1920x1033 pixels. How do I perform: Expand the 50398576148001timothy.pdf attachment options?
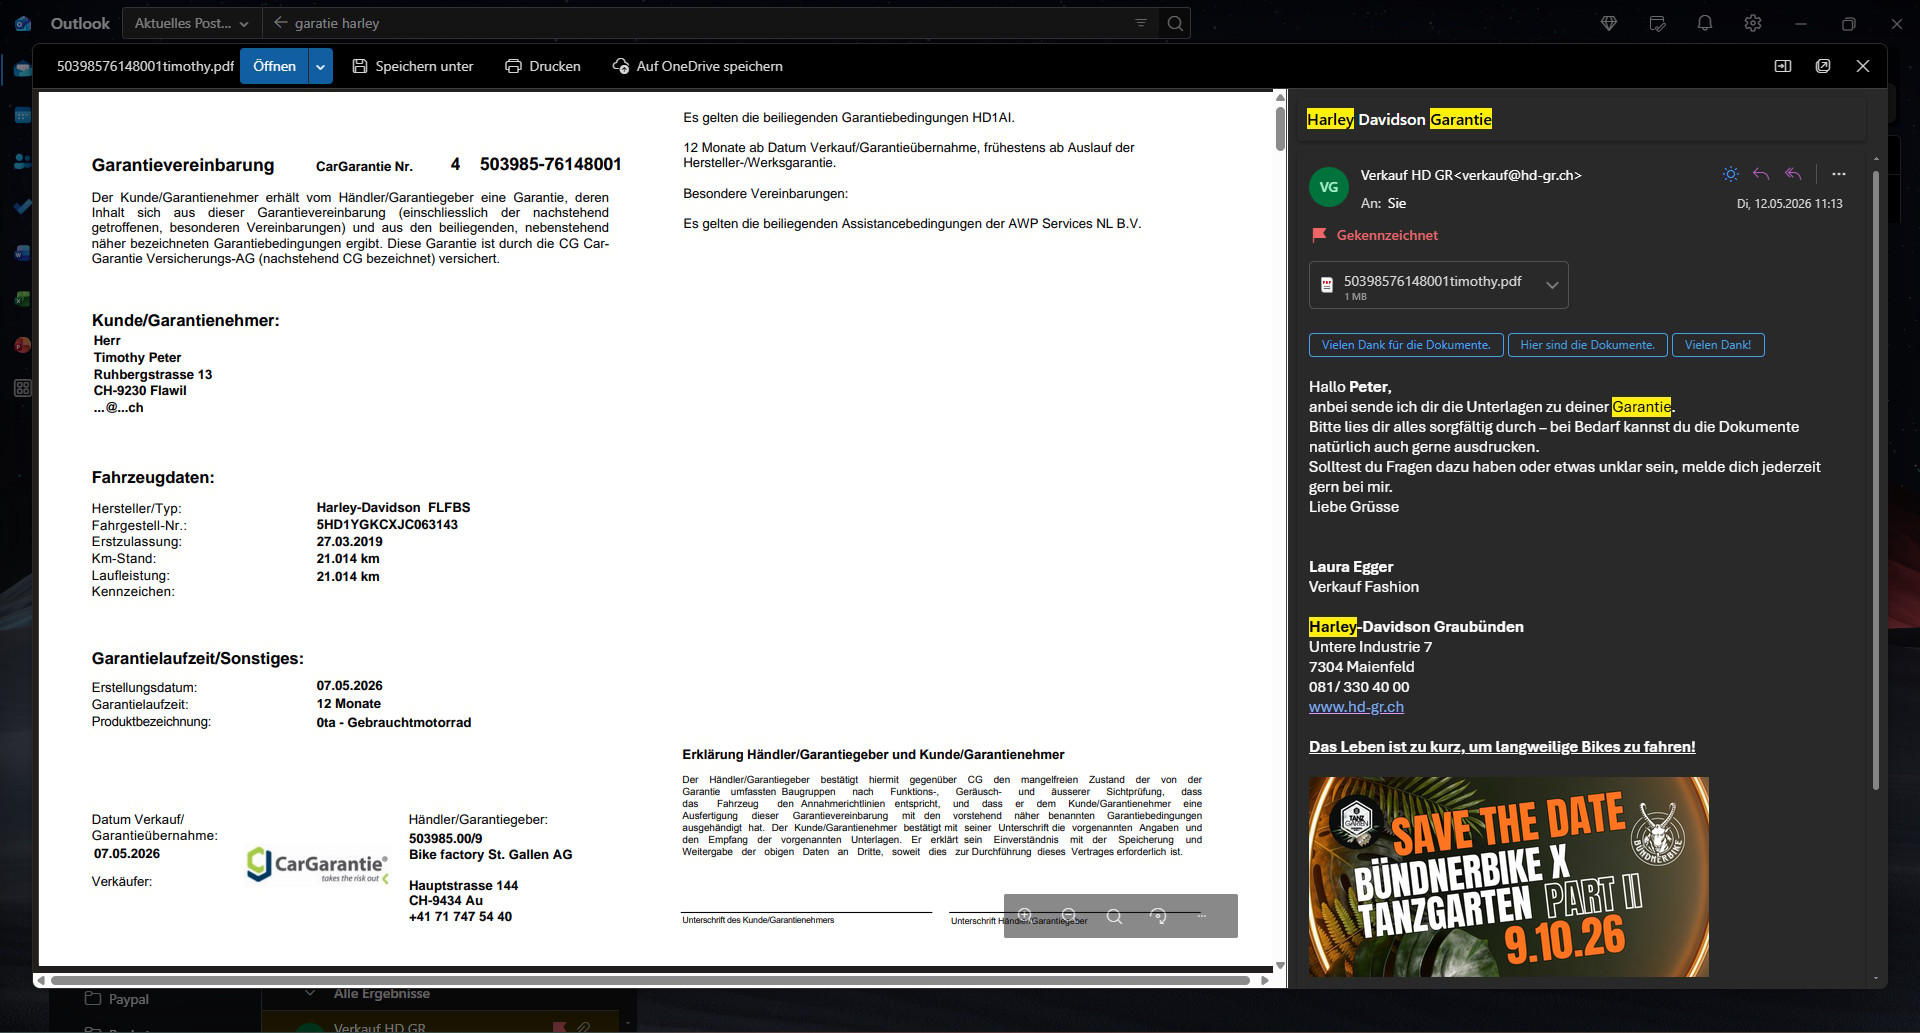click(1552, 285)
